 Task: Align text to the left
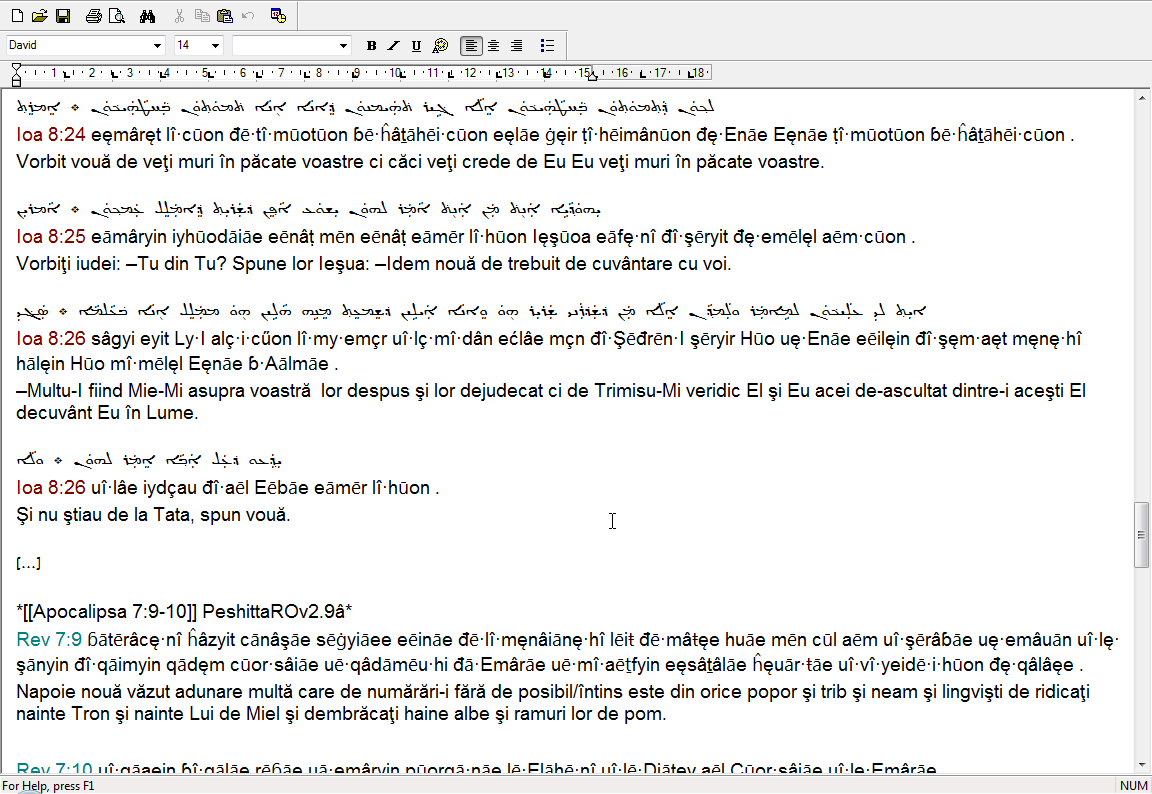(470, 46)
